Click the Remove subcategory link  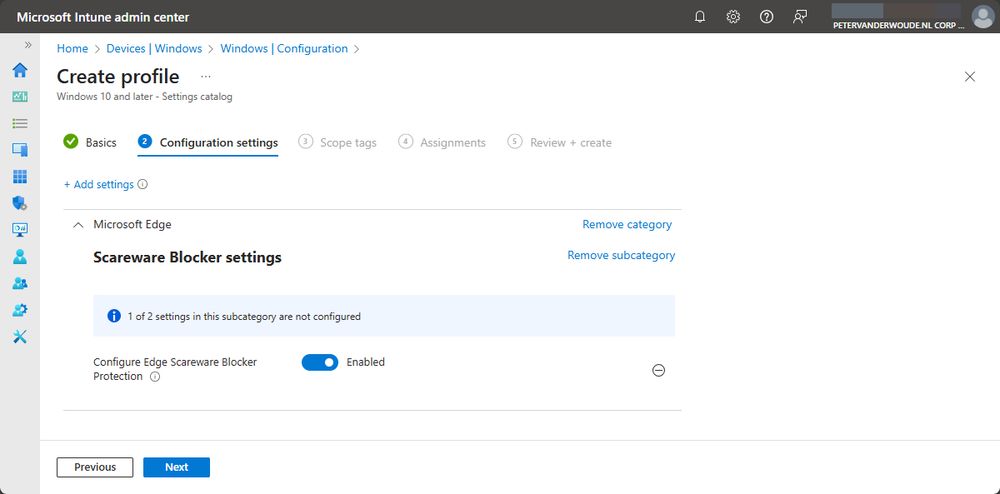[x=621, y=255]
